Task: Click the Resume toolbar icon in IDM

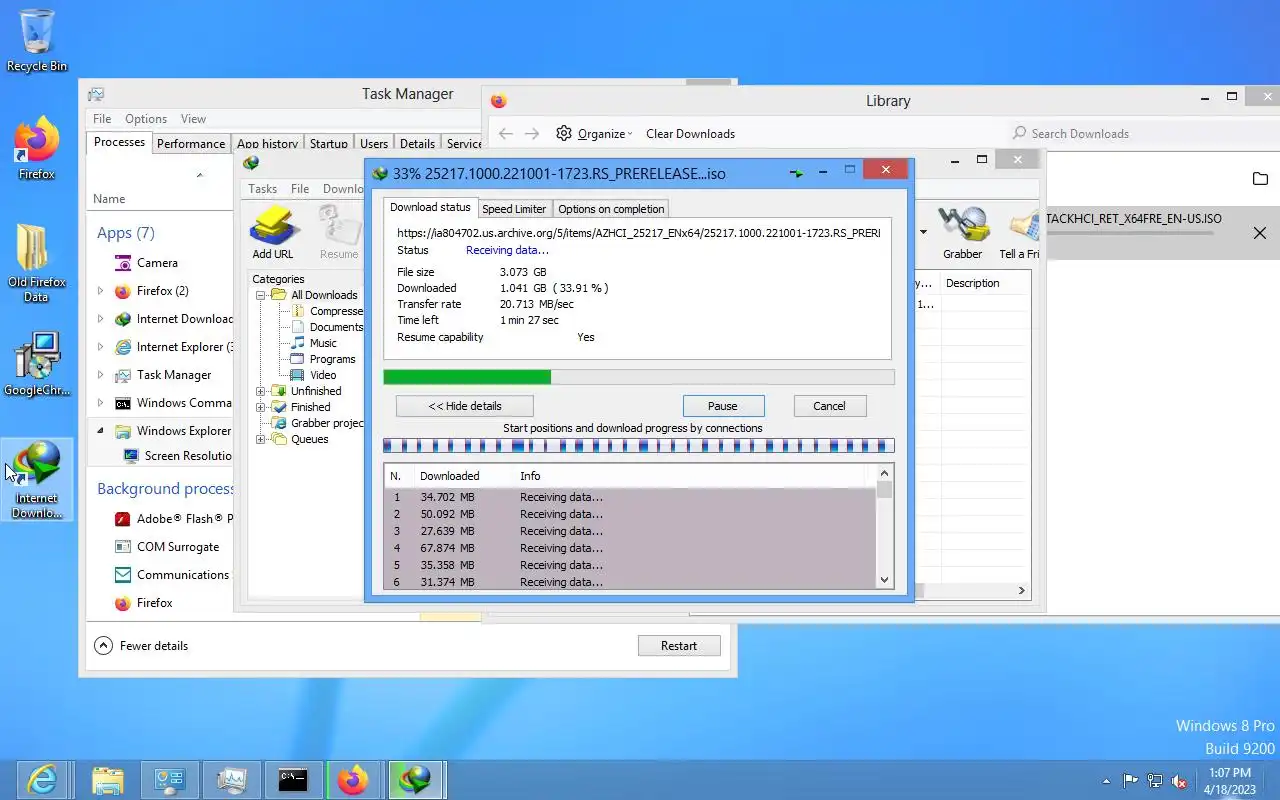Action: pyautogui.click(x=339, y=232)
